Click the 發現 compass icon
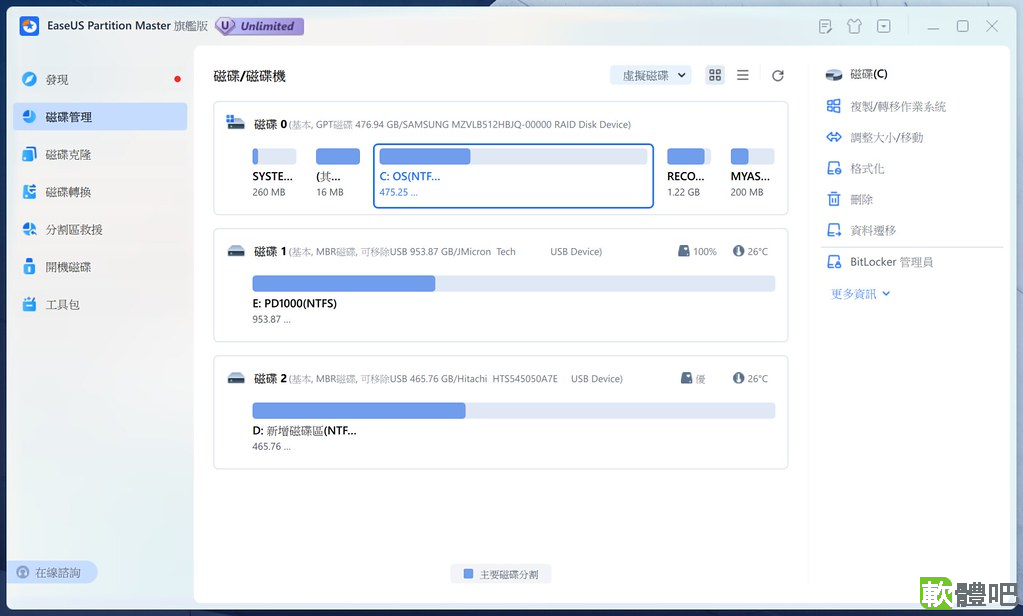 click(x=29, y=79)
